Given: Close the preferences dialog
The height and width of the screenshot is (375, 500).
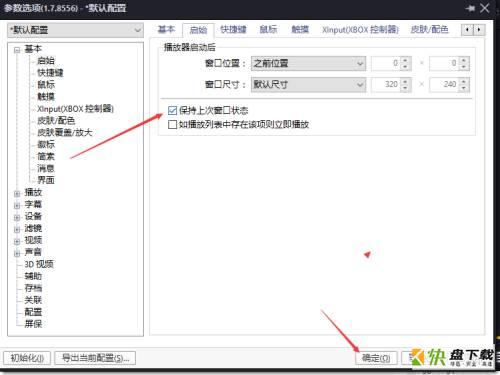Looking at the screenshot, I should 485,8.
